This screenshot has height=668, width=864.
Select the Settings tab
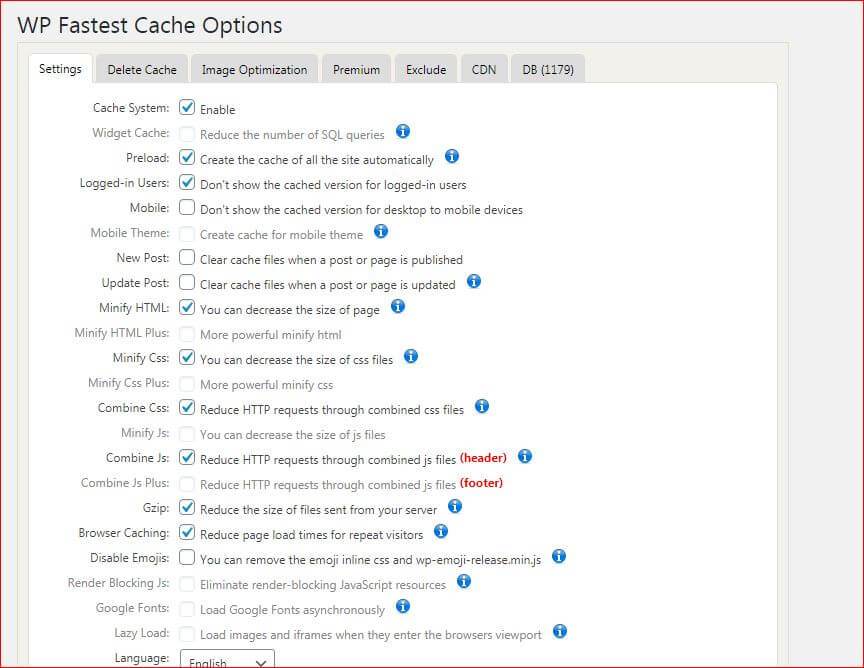tap(60, 69)
